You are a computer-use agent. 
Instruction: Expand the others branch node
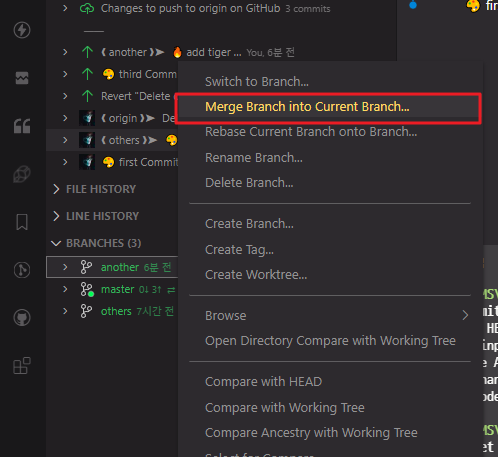pos(65,311)
